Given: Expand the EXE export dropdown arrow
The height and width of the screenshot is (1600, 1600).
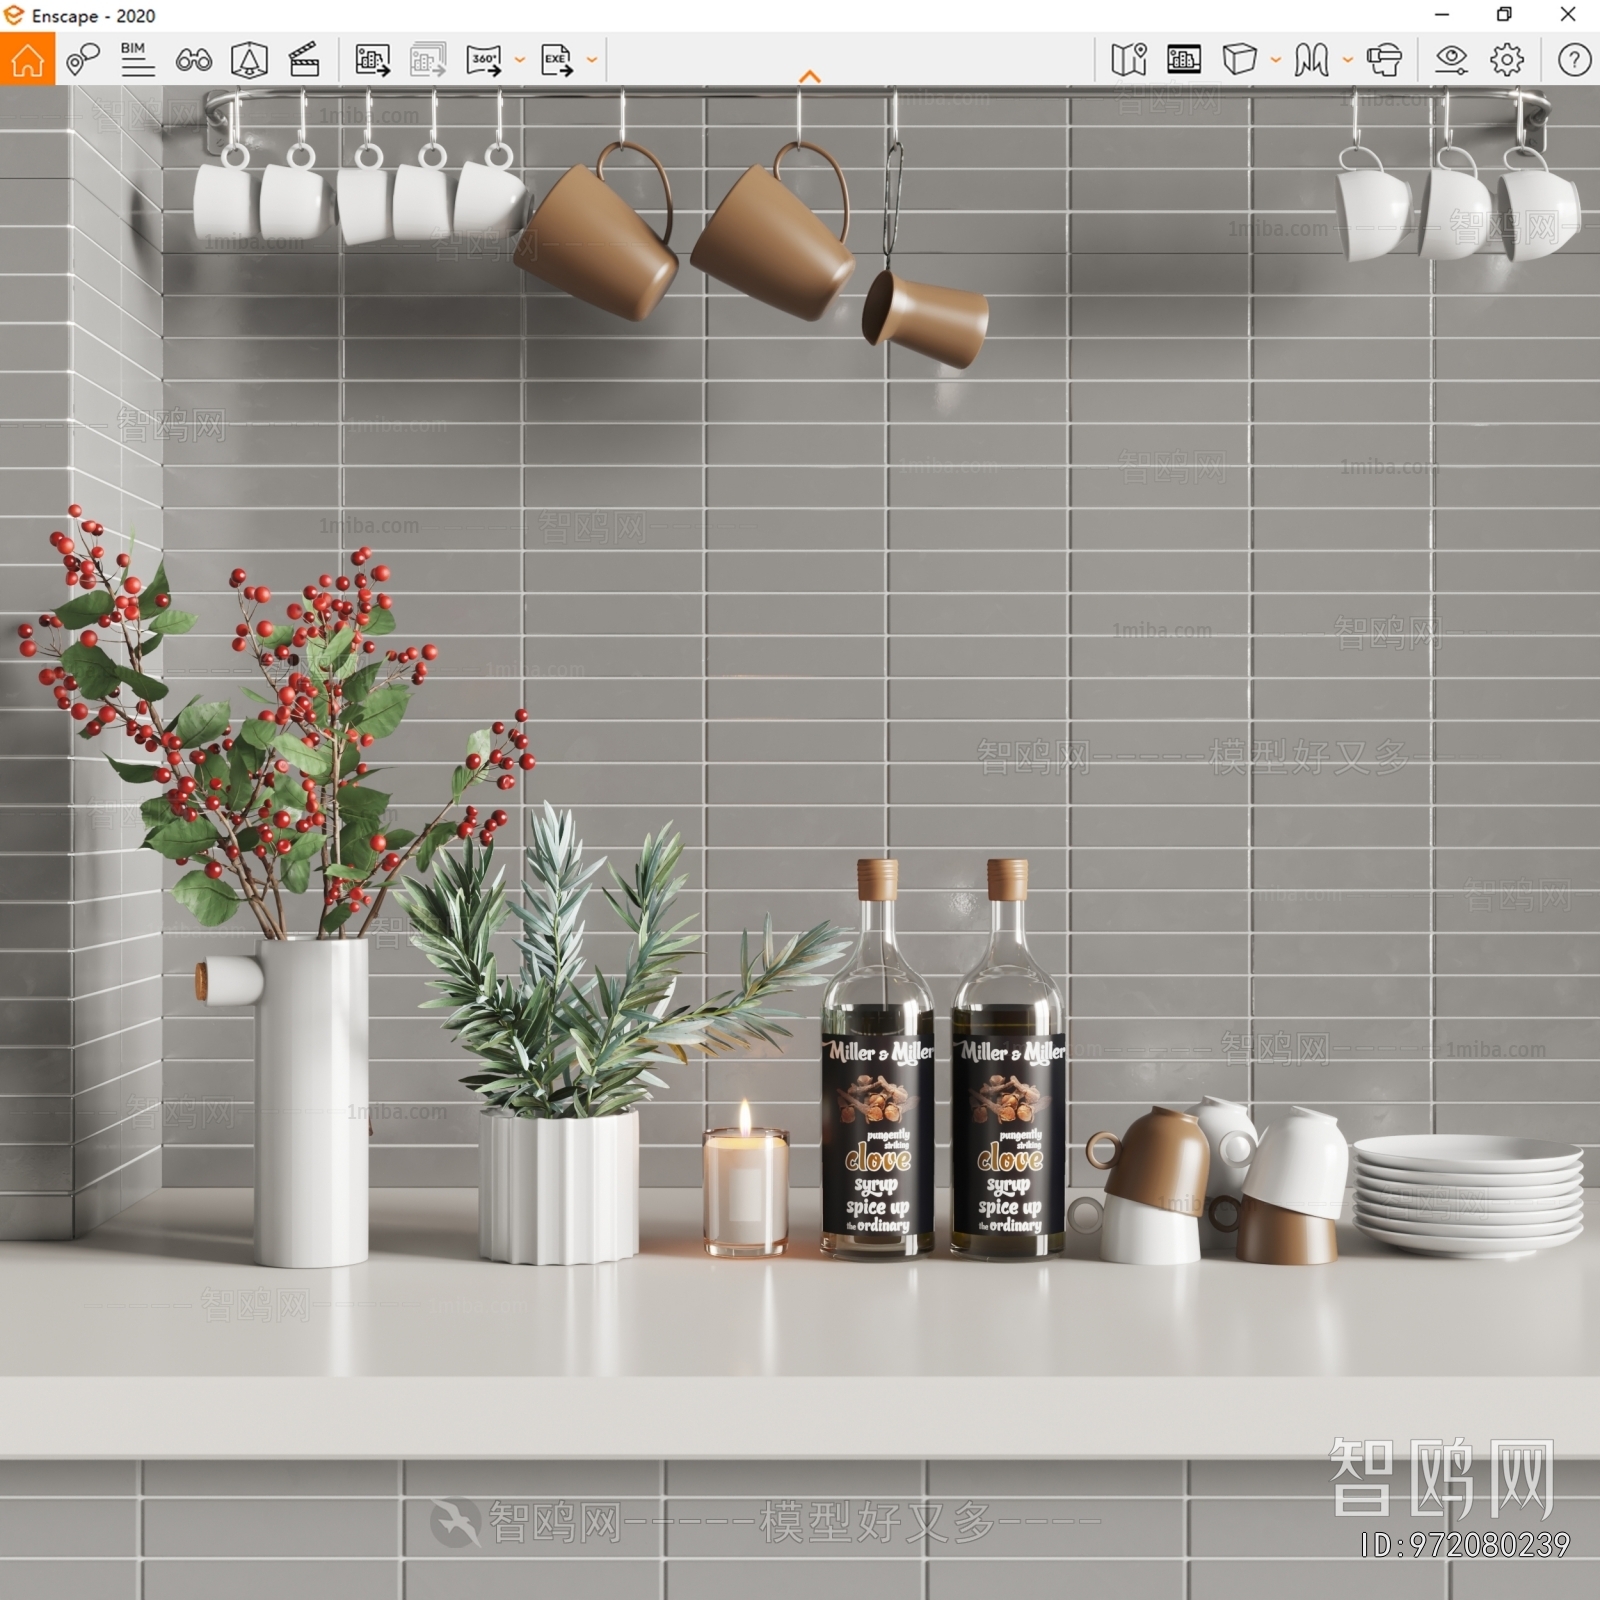Looking at the screenshot, I should point(591,60).
